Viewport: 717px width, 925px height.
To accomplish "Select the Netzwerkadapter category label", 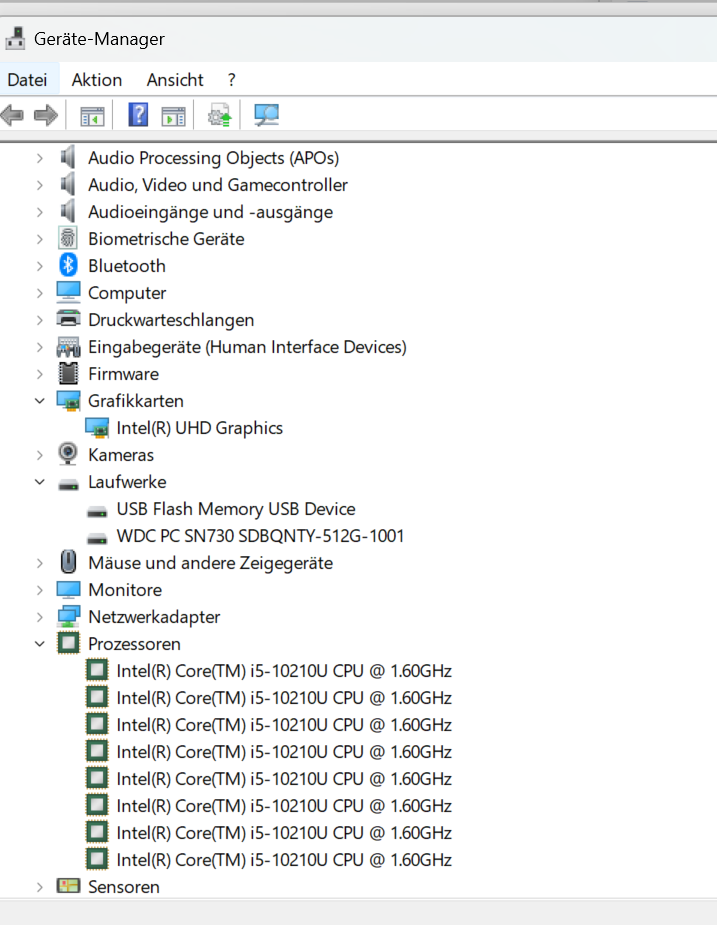I will 154,617.
